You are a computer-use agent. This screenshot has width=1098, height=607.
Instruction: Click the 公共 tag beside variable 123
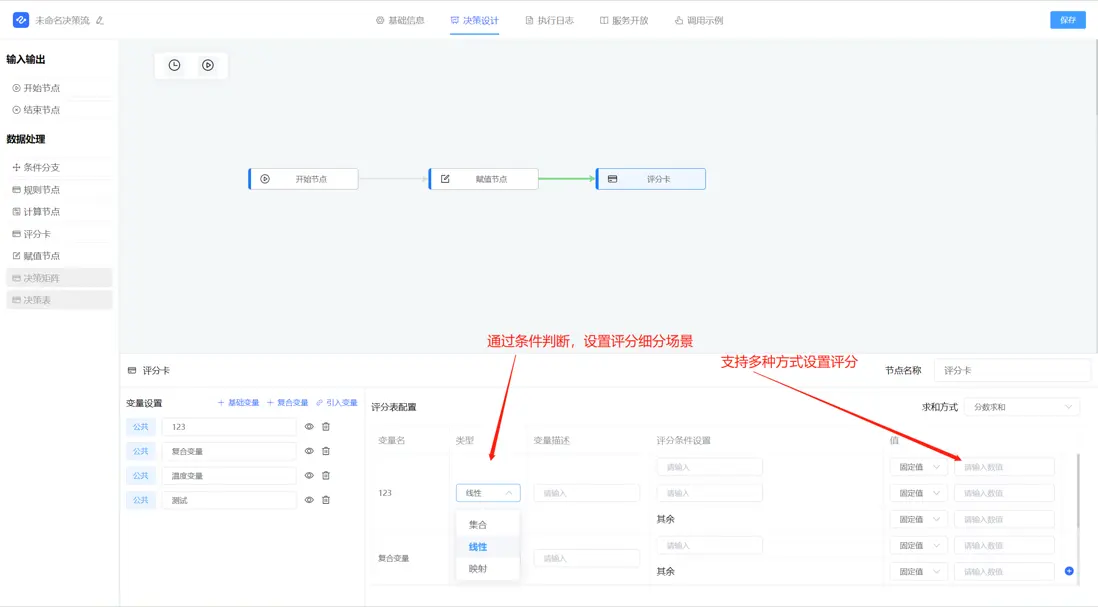point(141,426)
